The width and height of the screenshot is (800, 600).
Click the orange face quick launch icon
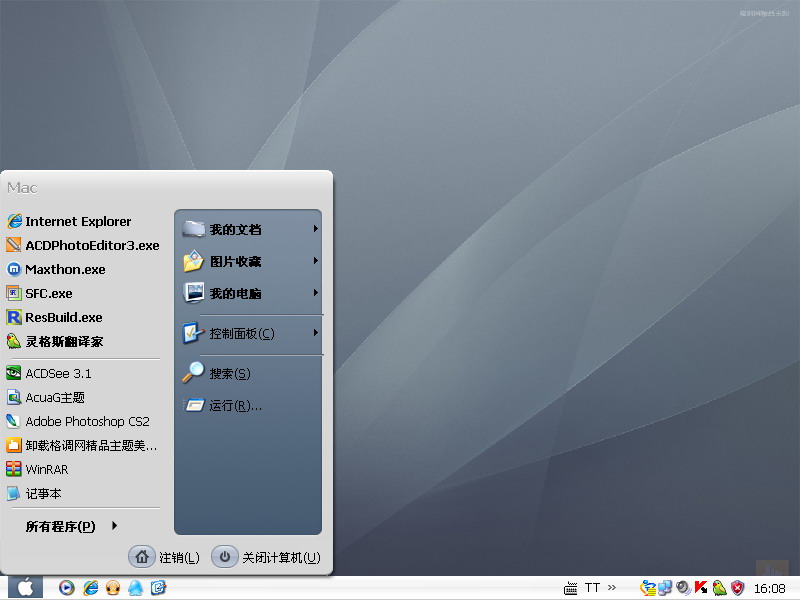[x=113, y=588]
